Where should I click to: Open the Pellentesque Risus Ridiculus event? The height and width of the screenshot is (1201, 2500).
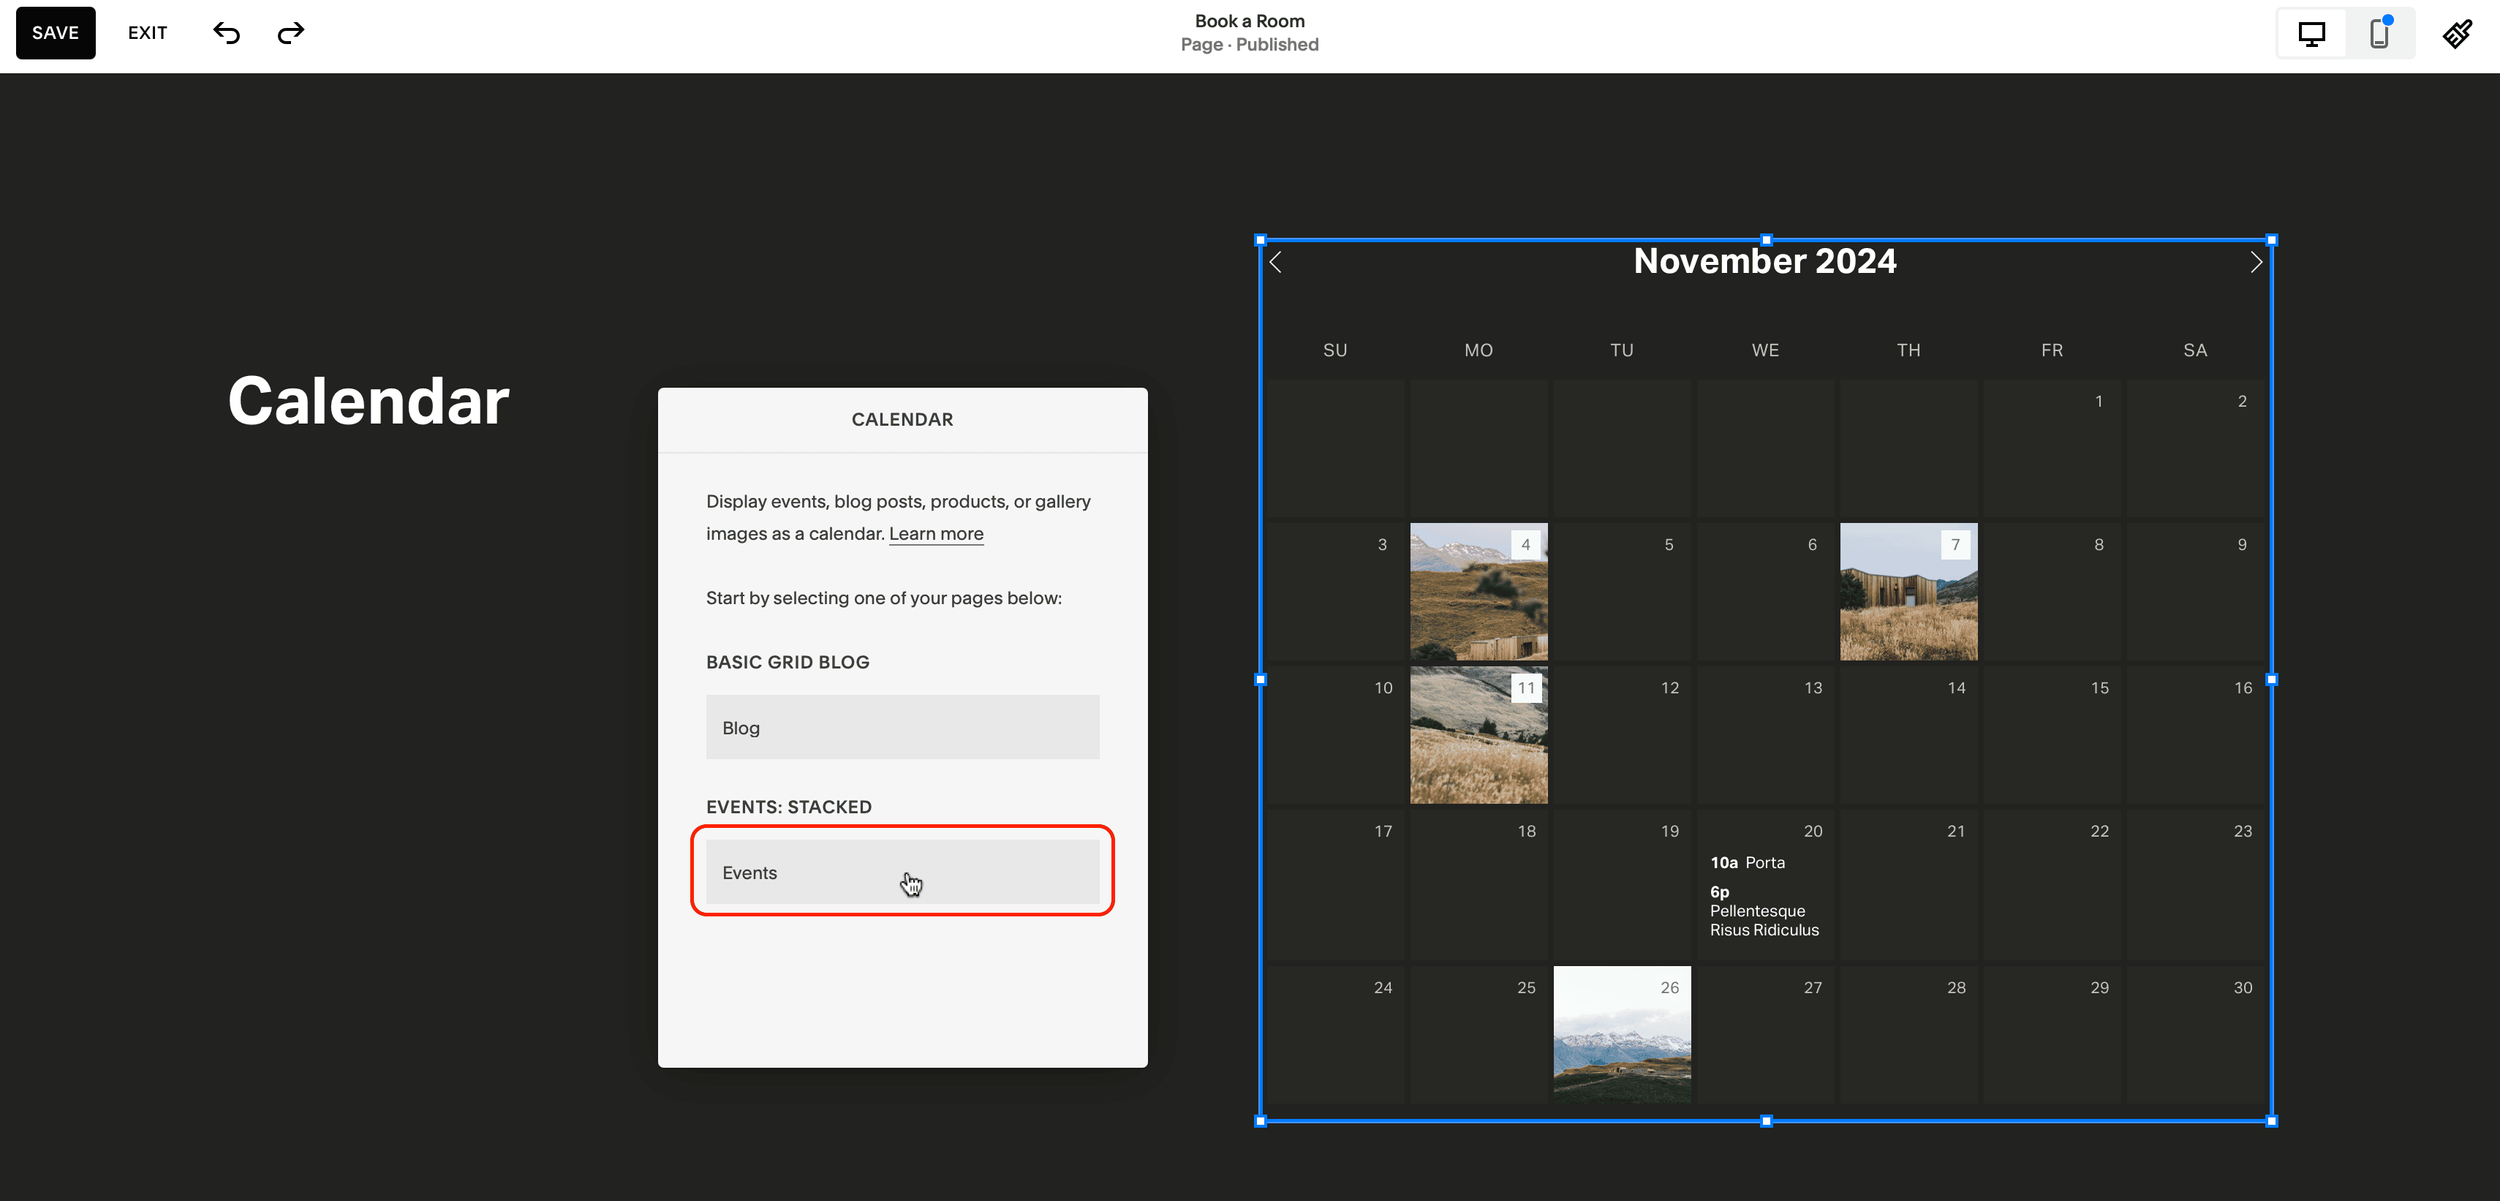point(1764,911)
